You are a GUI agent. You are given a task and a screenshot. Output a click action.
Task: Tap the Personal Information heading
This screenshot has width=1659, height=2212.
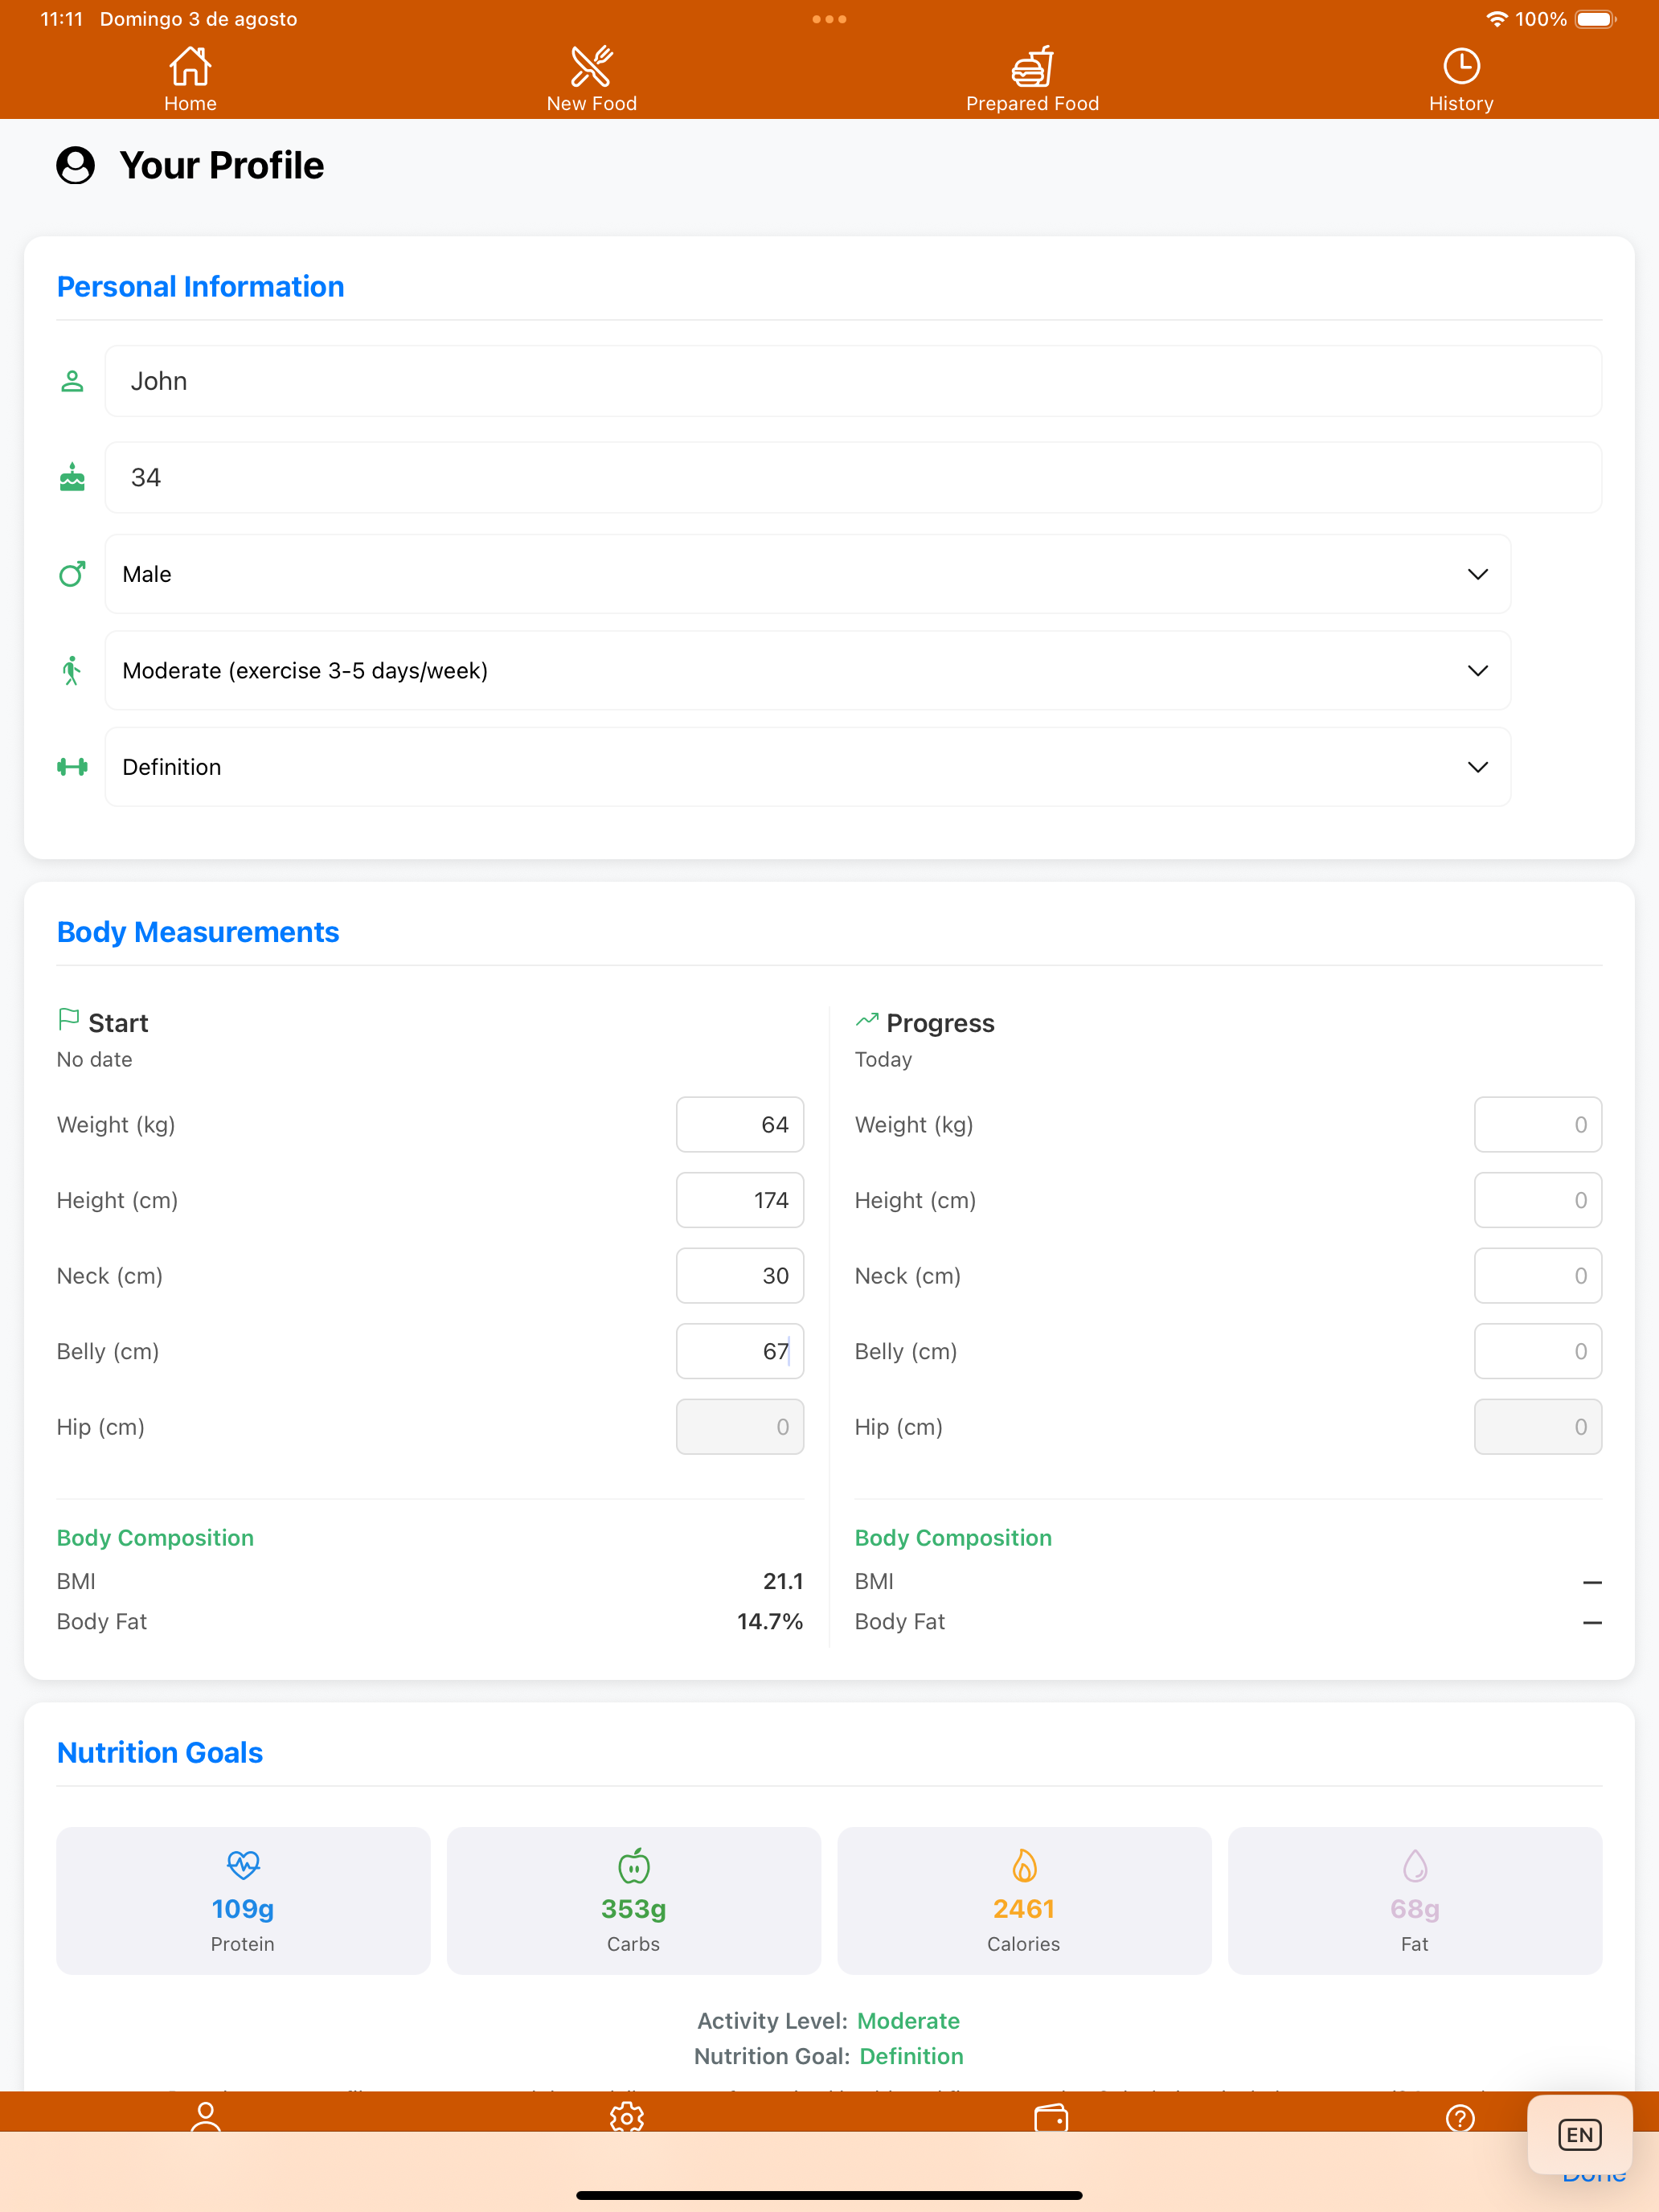pos(201,287)
